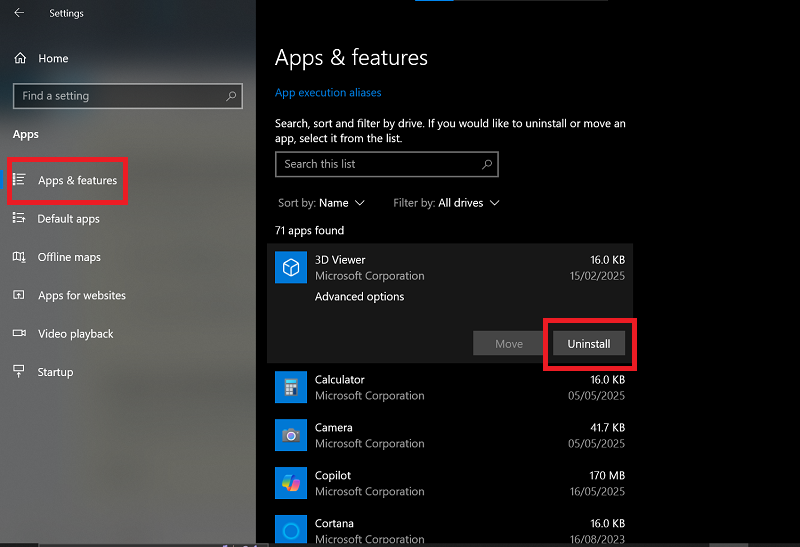The height and width of the screenshot is (547, 800).
Task: Click the 41.7 KB size of Camera
Action: (607, 428)
